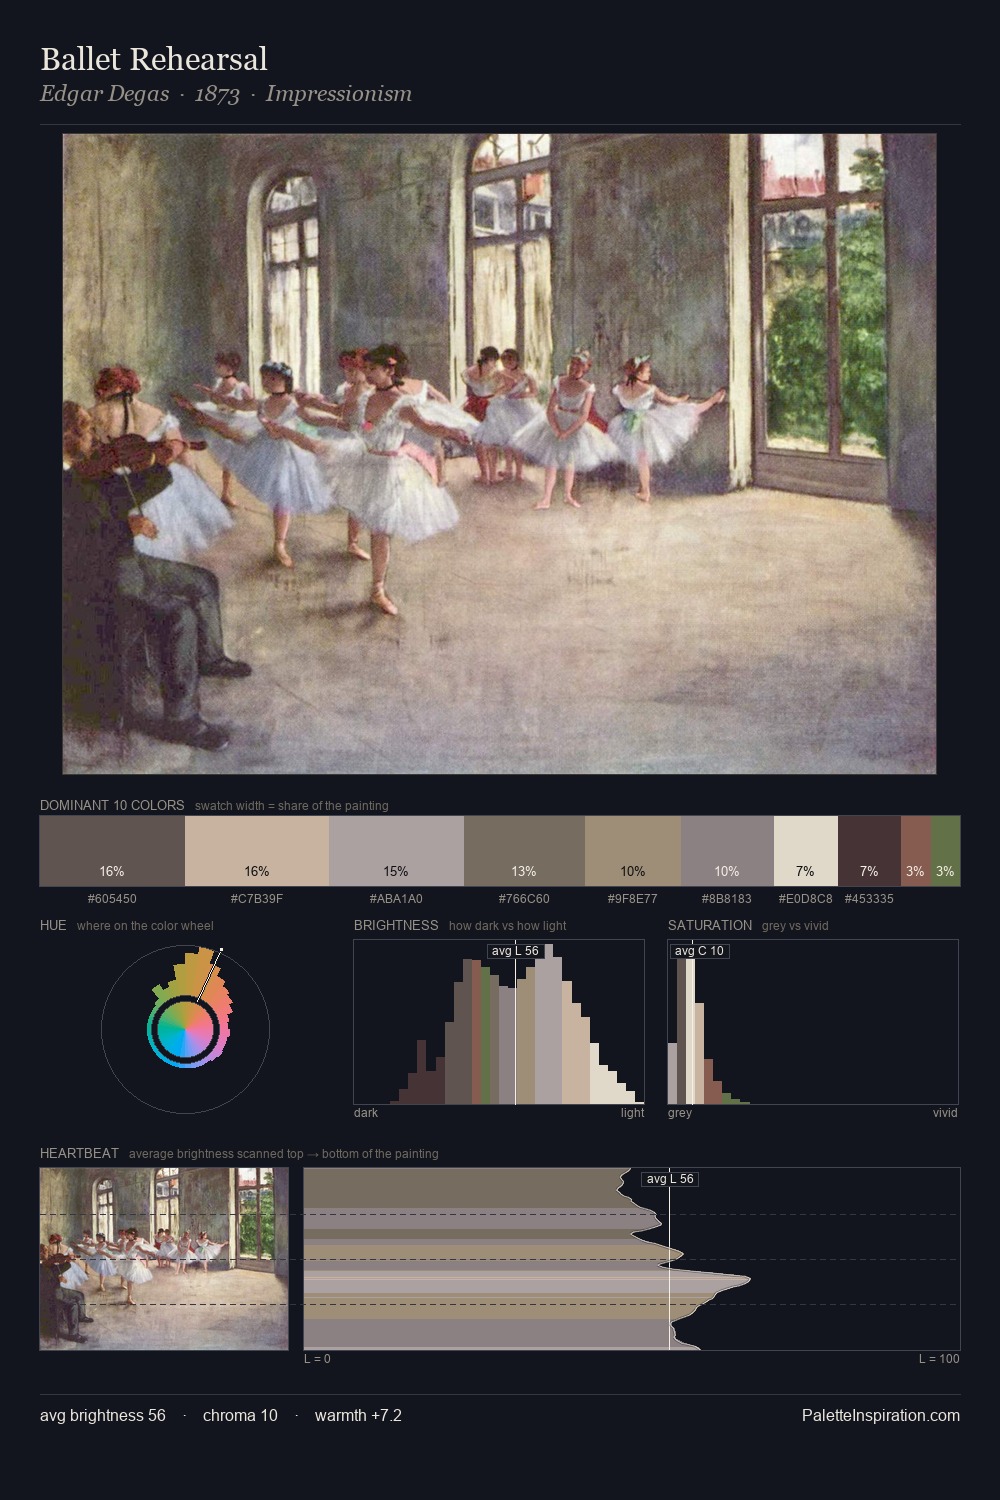Click the L = 100 axis label
Viewport: 1000px width, 1500px height.
tap(939, 1359)
